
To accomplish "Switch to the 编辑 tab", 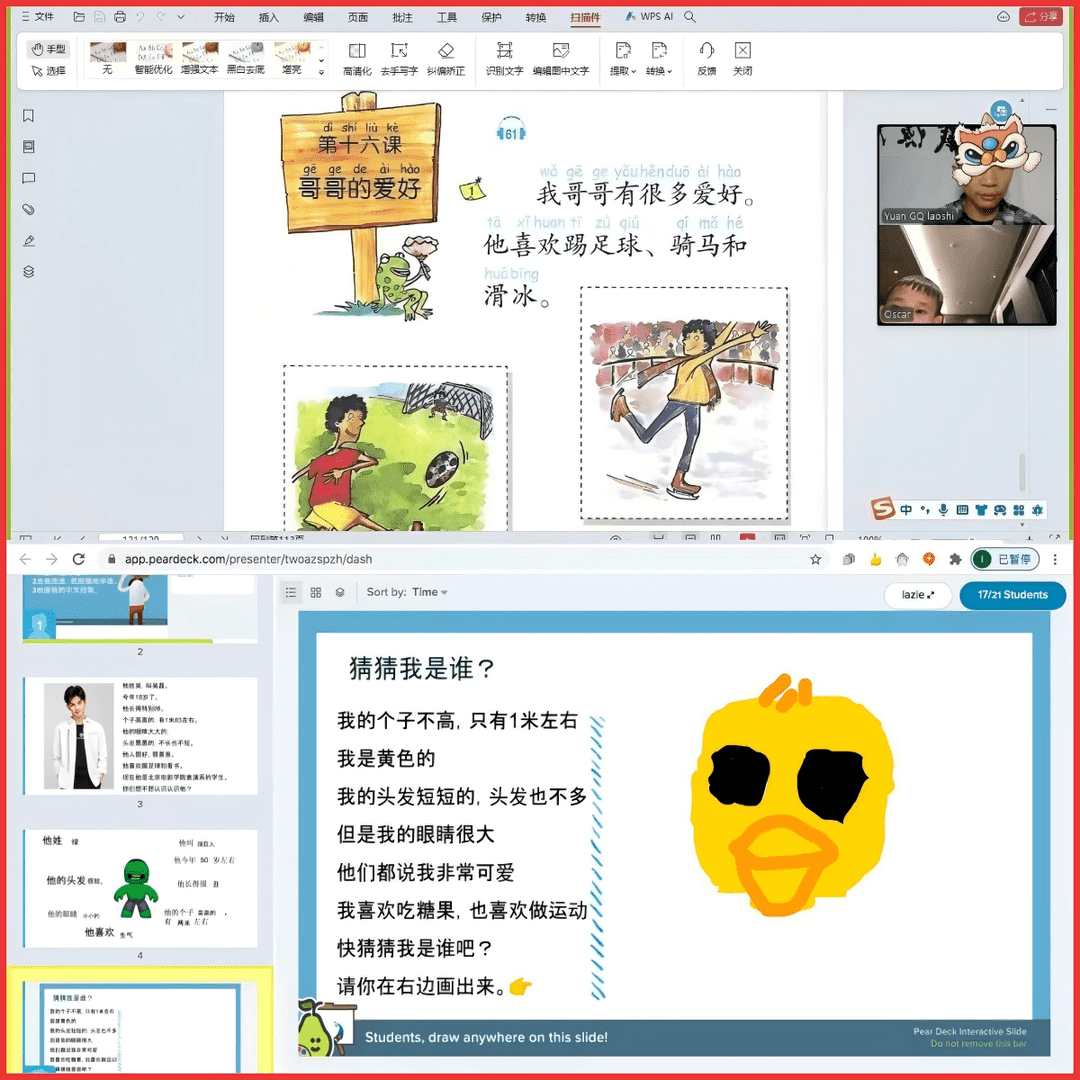I will 313,17.
